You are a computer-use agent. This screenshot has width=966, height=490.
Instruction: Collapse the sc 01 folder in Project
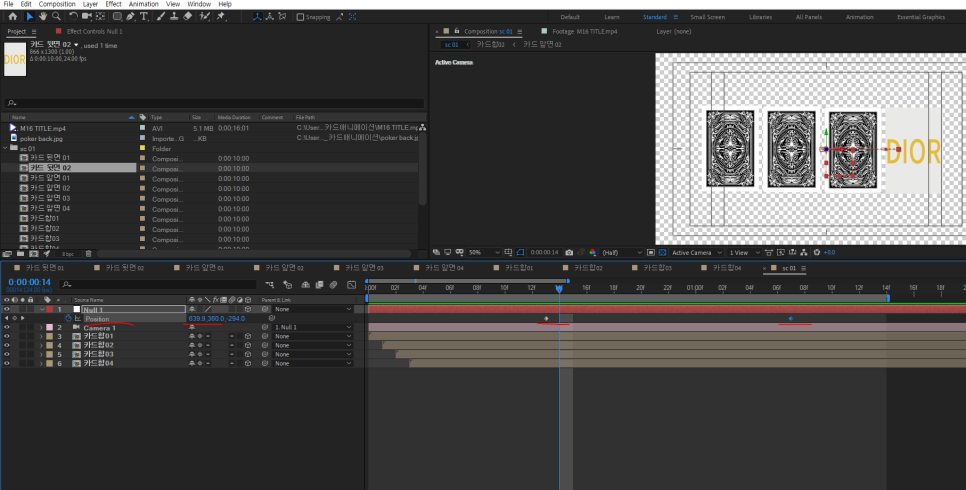pos(6,149)
